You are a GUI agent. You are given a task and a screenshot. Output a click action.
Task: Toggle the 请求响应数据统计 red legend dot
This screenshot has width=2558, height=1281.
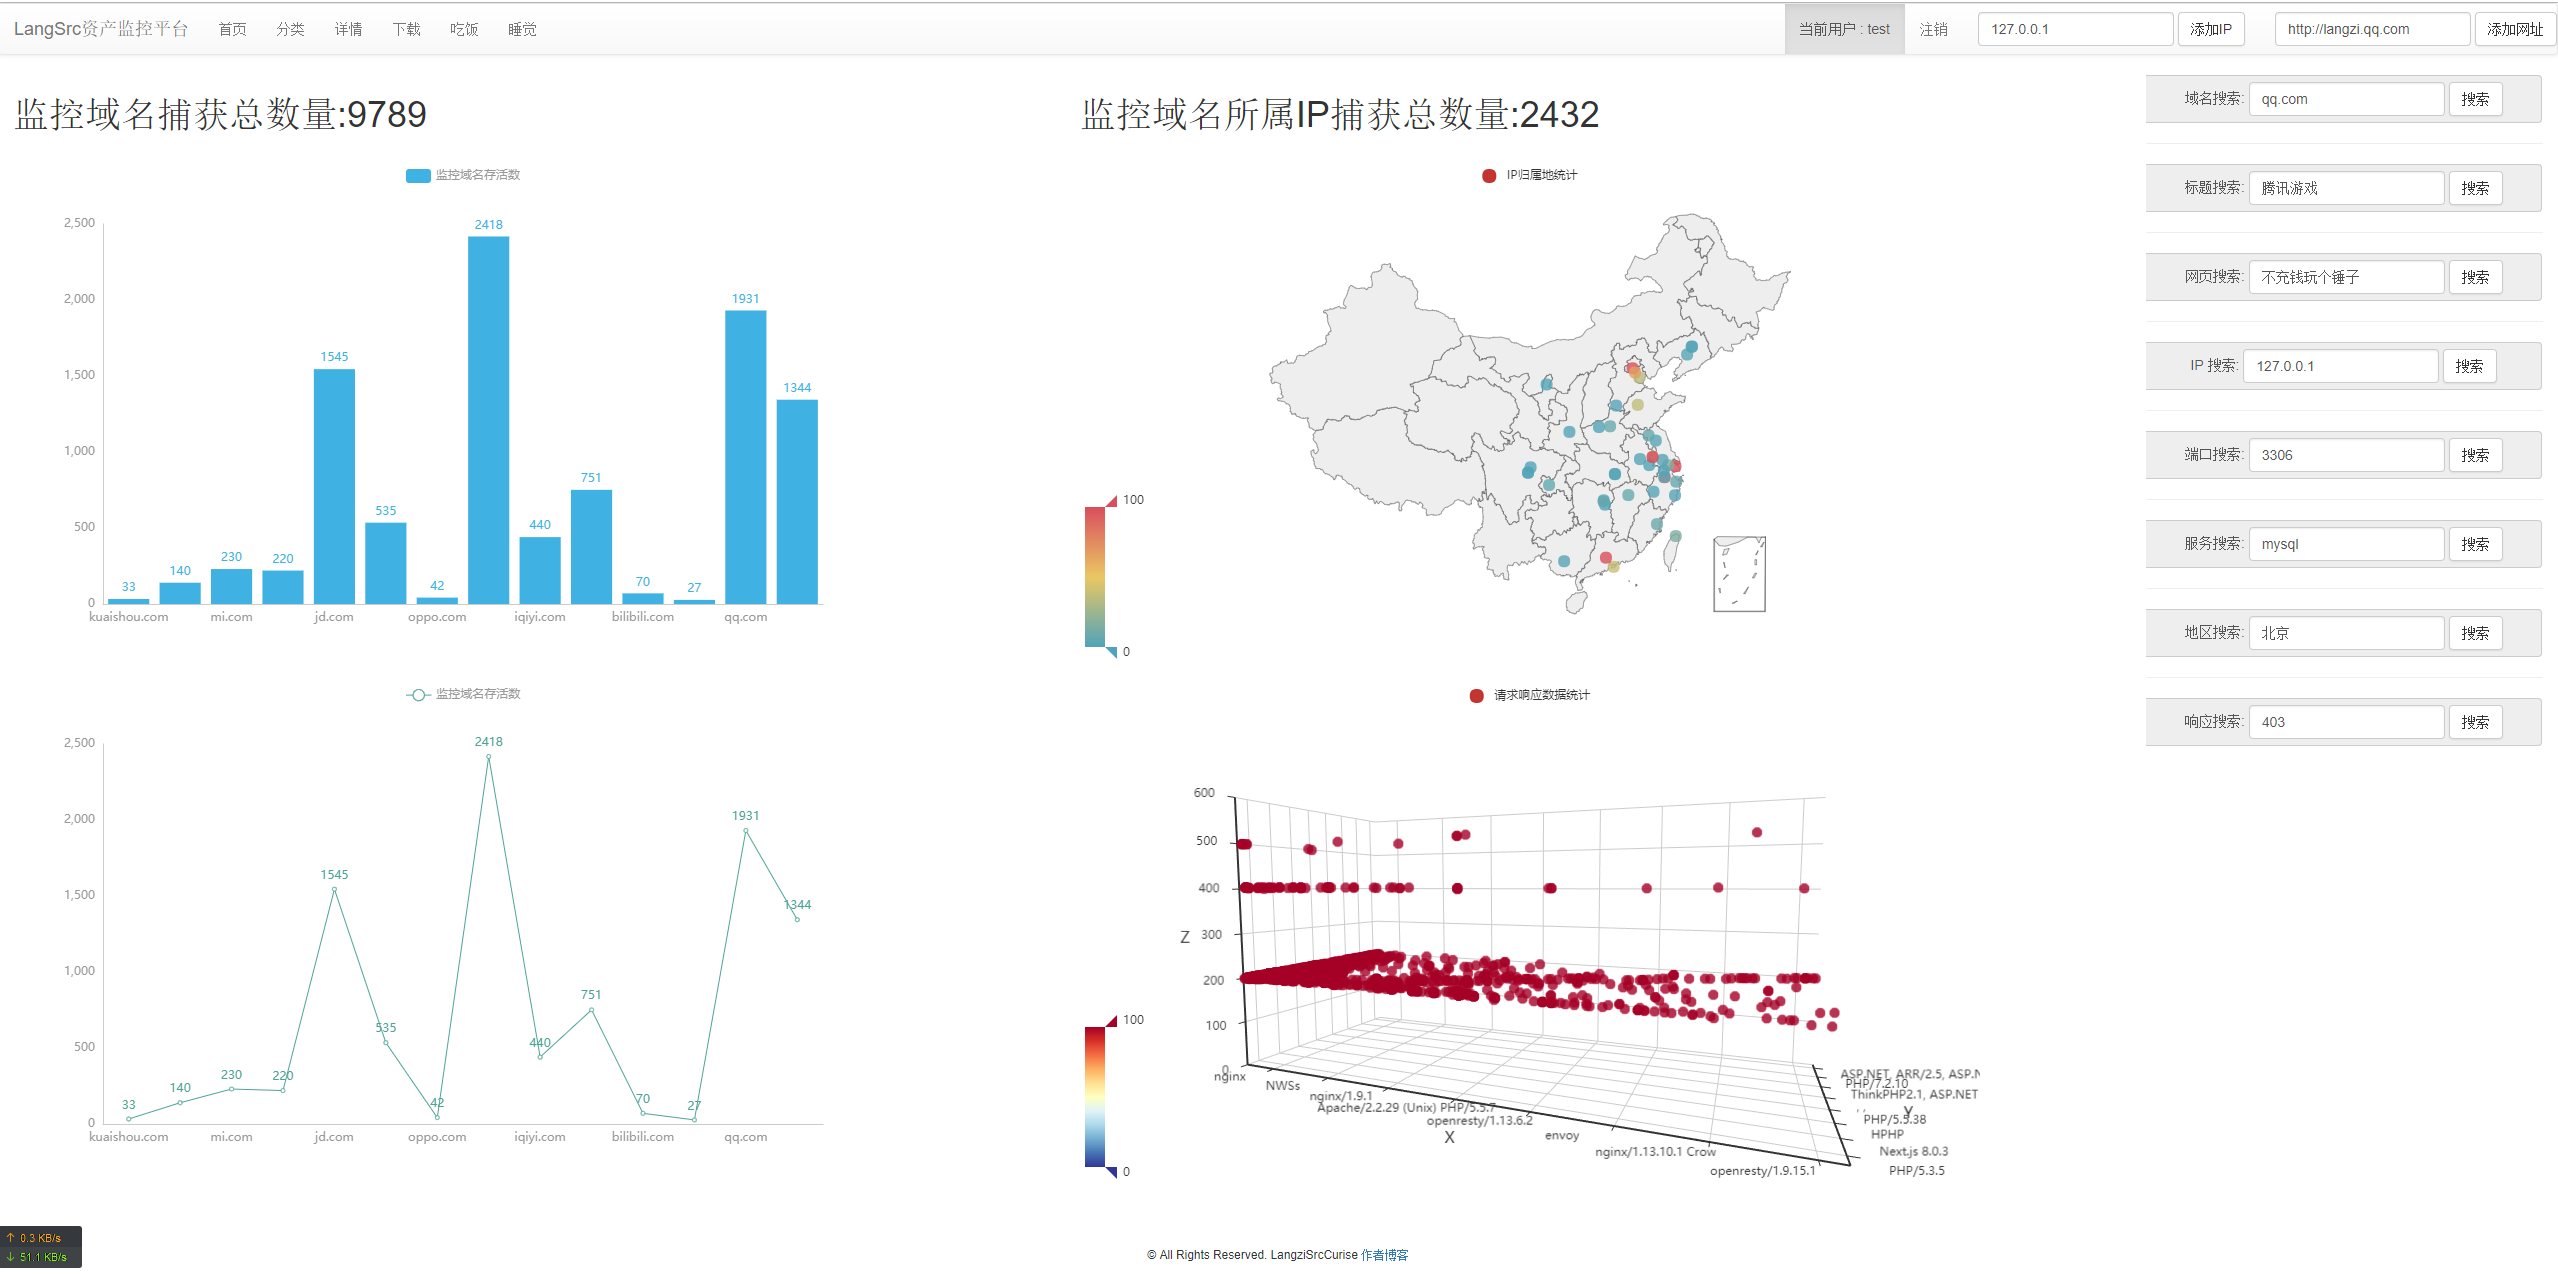(x=1476, y=696)
